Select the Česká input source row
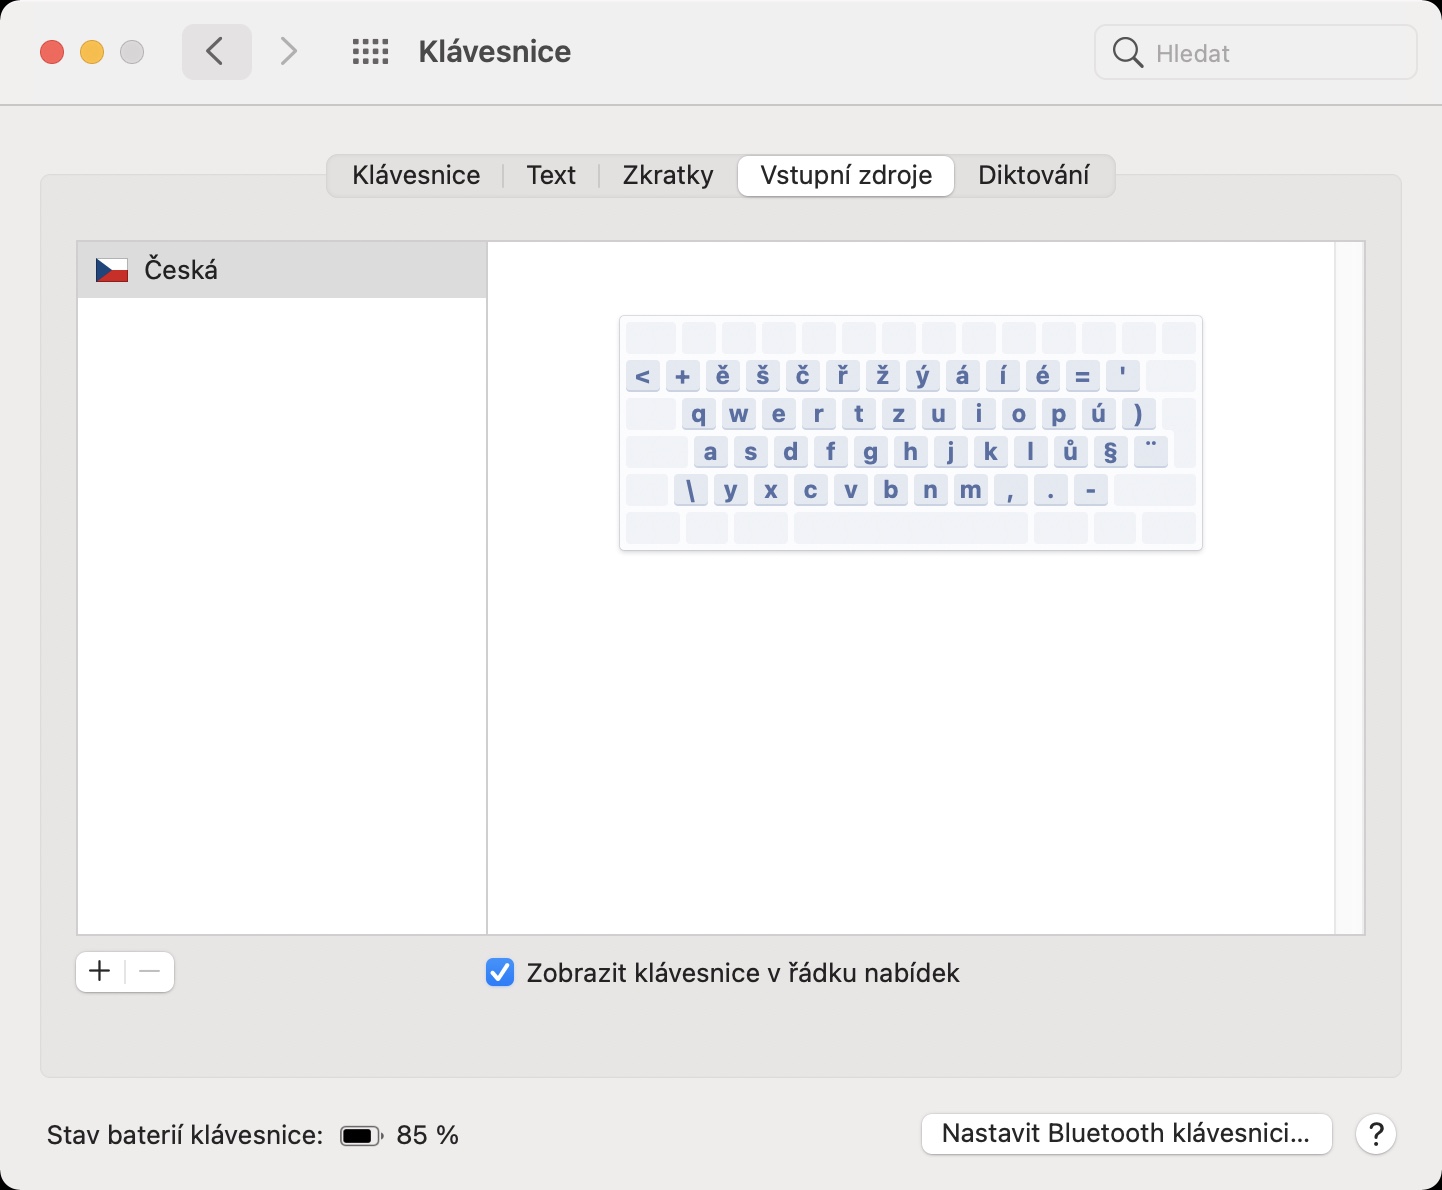Screen dimensions: 1442x1190 click(x=282, y=270)
